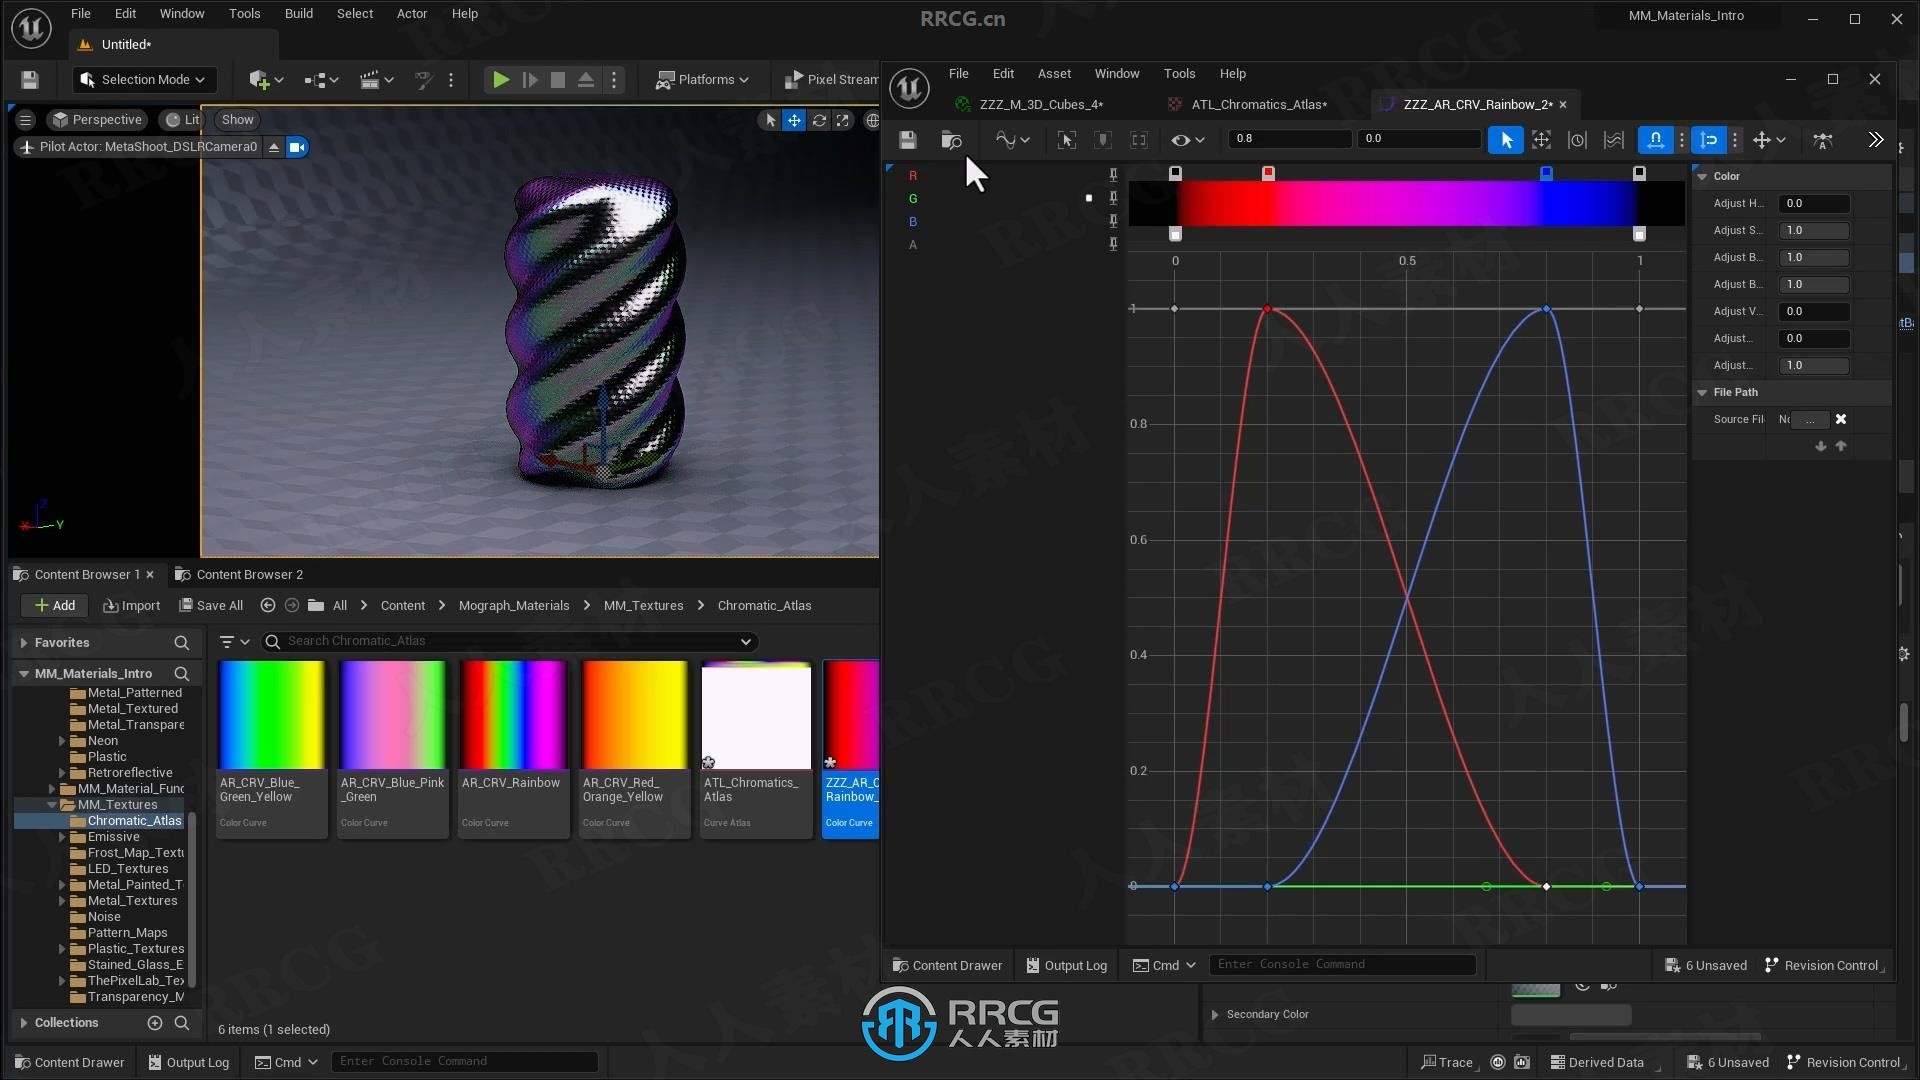The height and width of the screenshot is (1080, 1920).
Task: Toggle the Secondary Color expander panel
Action: [1215, 1013]
